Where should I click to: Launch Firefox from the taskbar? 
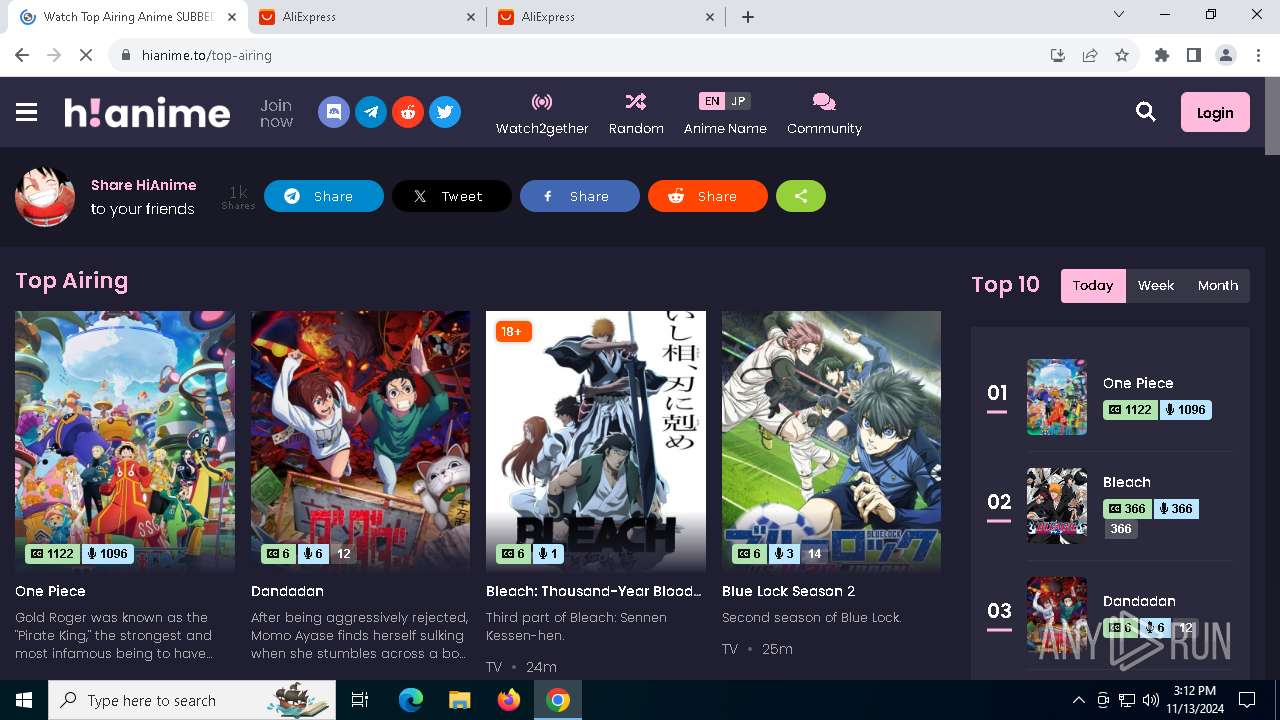(x=509, y=700)
